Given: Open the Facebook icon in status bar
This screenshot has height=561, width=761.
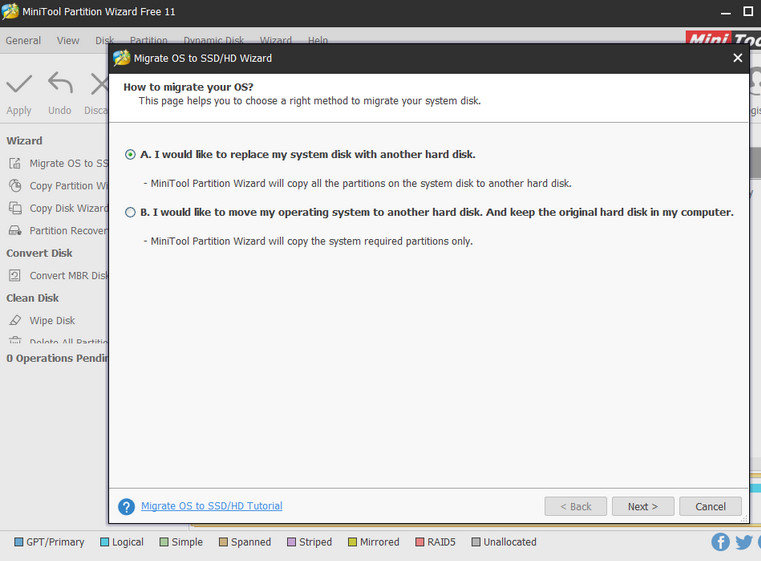Looking at the screenshot, I should [x=721, y=542].
